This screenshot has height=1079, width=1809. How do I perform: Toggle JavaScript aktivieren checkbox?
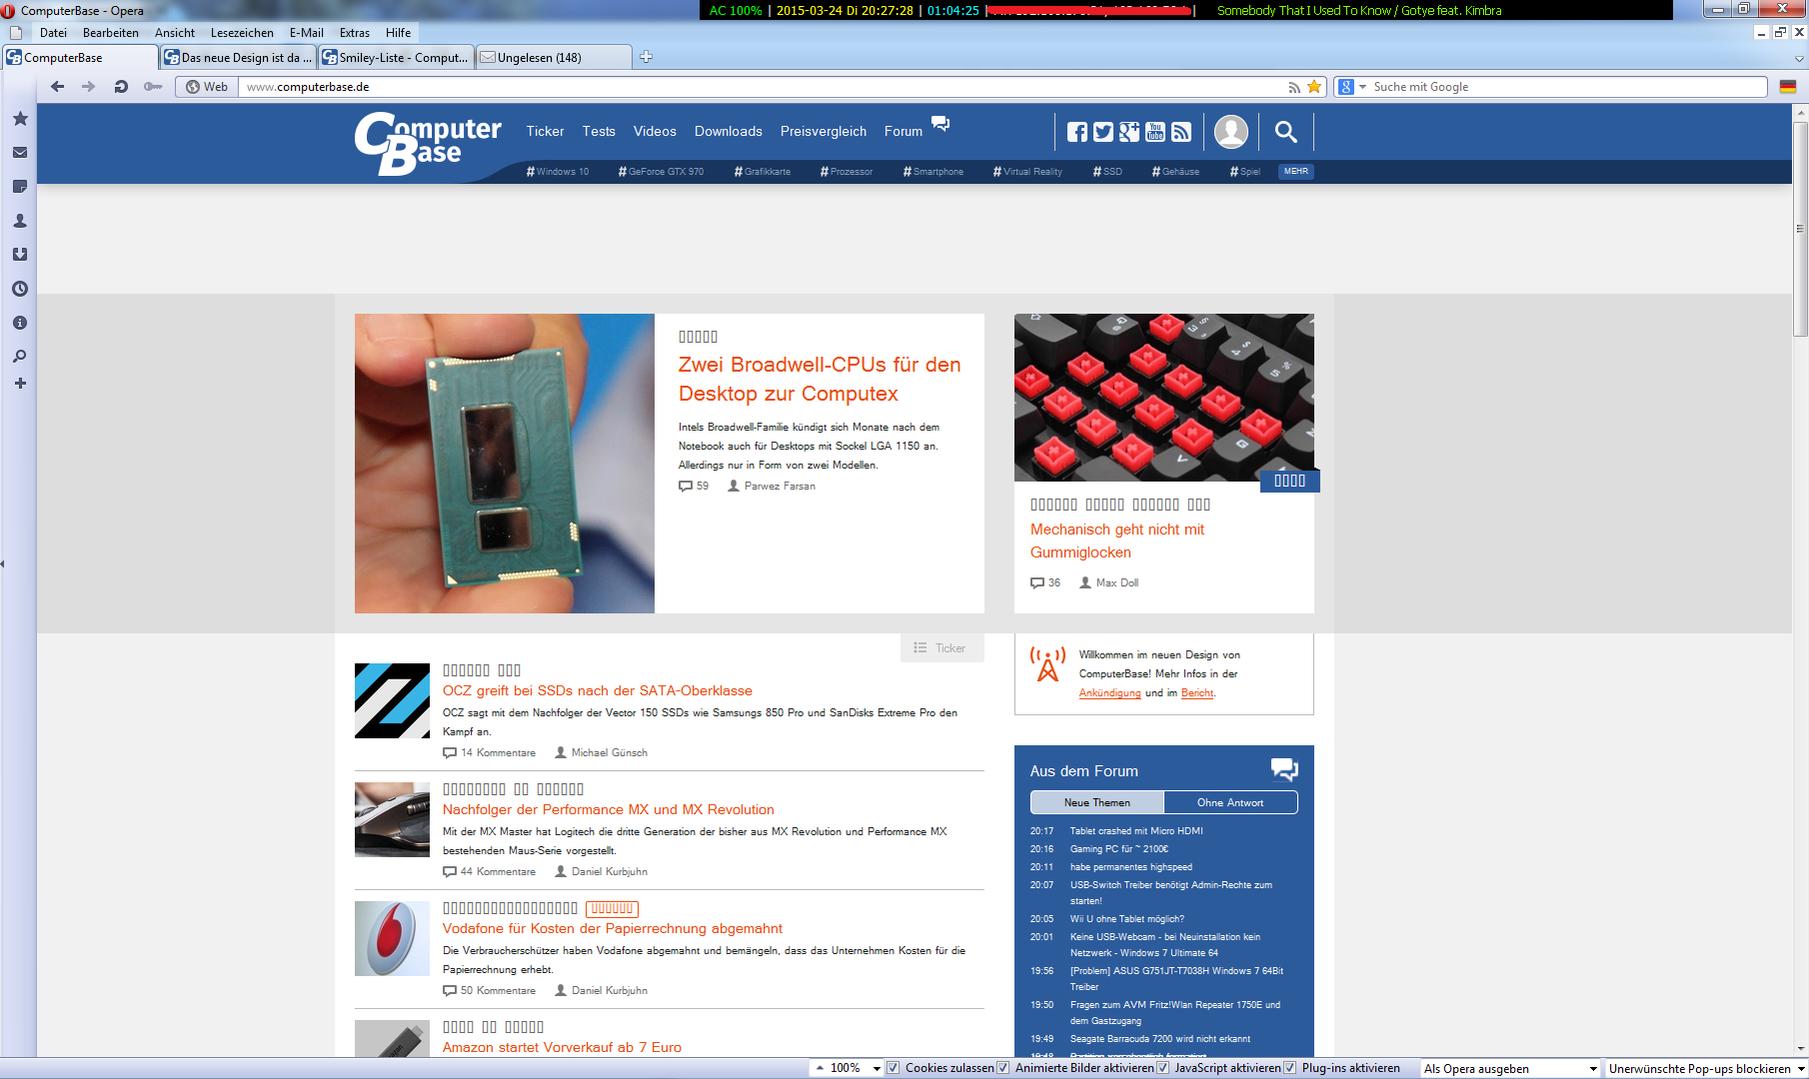pyautogui.click(x=1163, y=1068)
